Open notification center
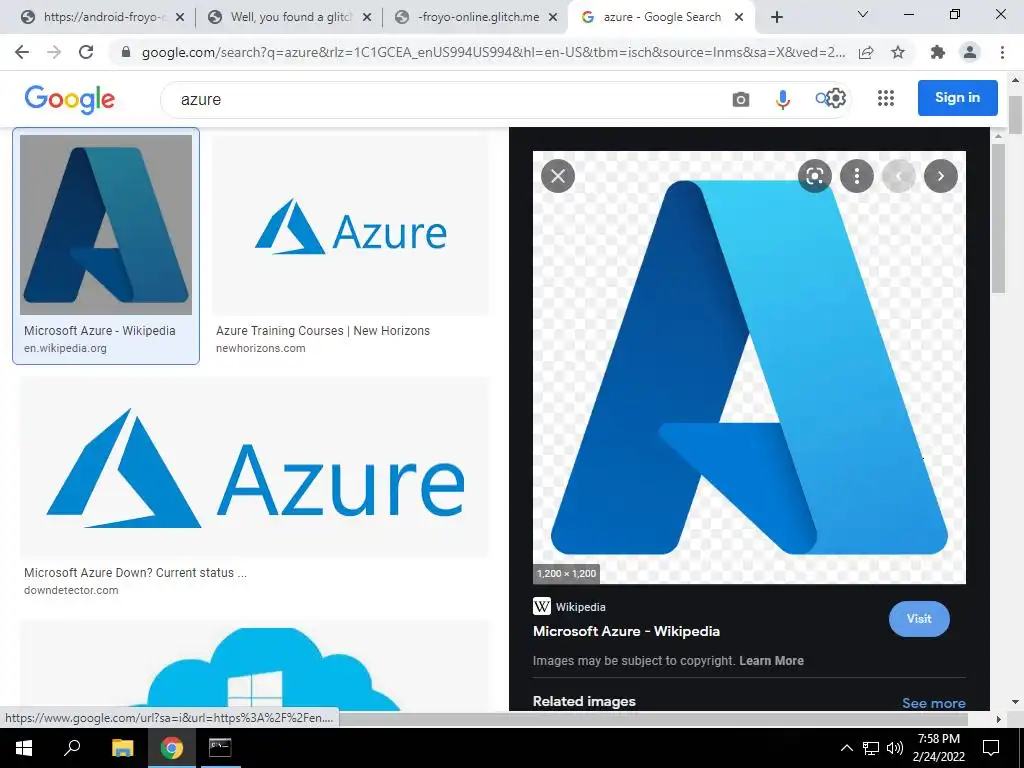The image size is (1024, 768). click(x=991, y=748)
